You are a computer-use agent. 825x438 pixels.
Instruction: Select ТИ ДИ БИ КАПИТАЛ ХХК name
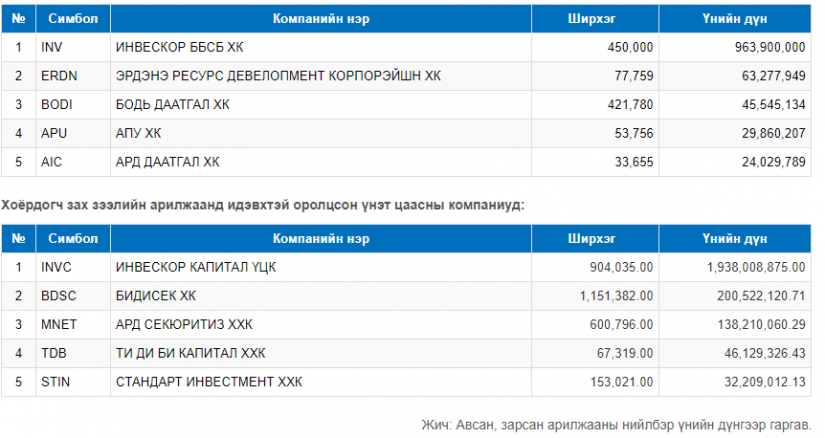point(190,353)
